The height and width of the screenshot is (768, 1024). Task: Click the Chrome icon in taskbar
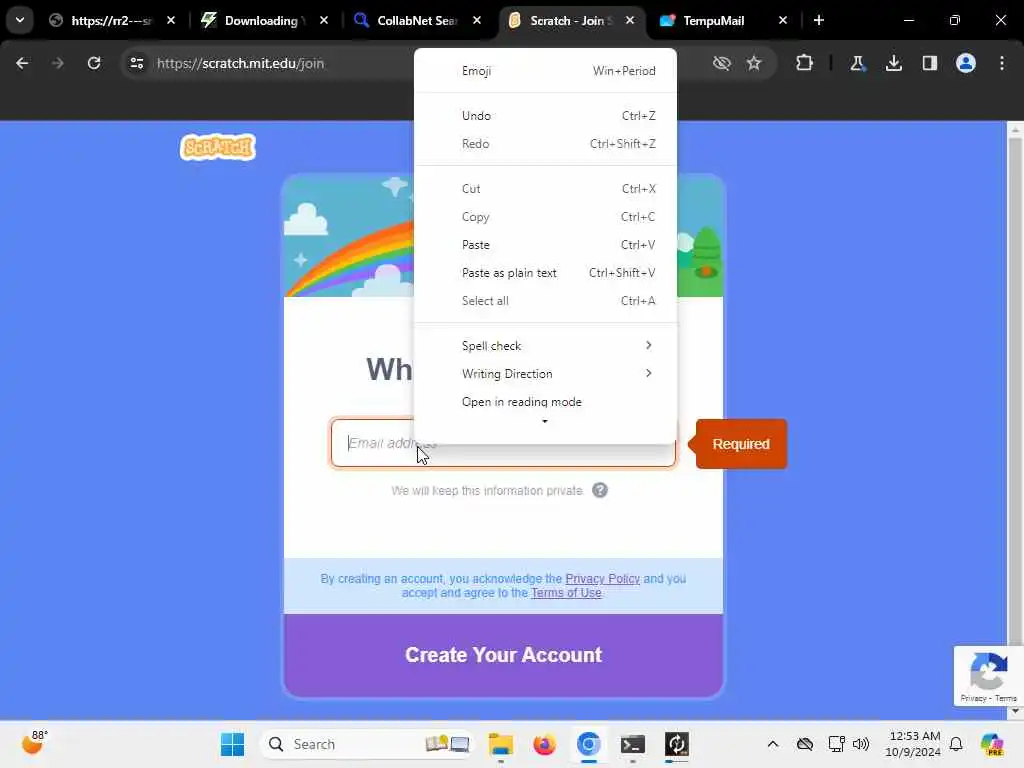[x=588, y=744]
